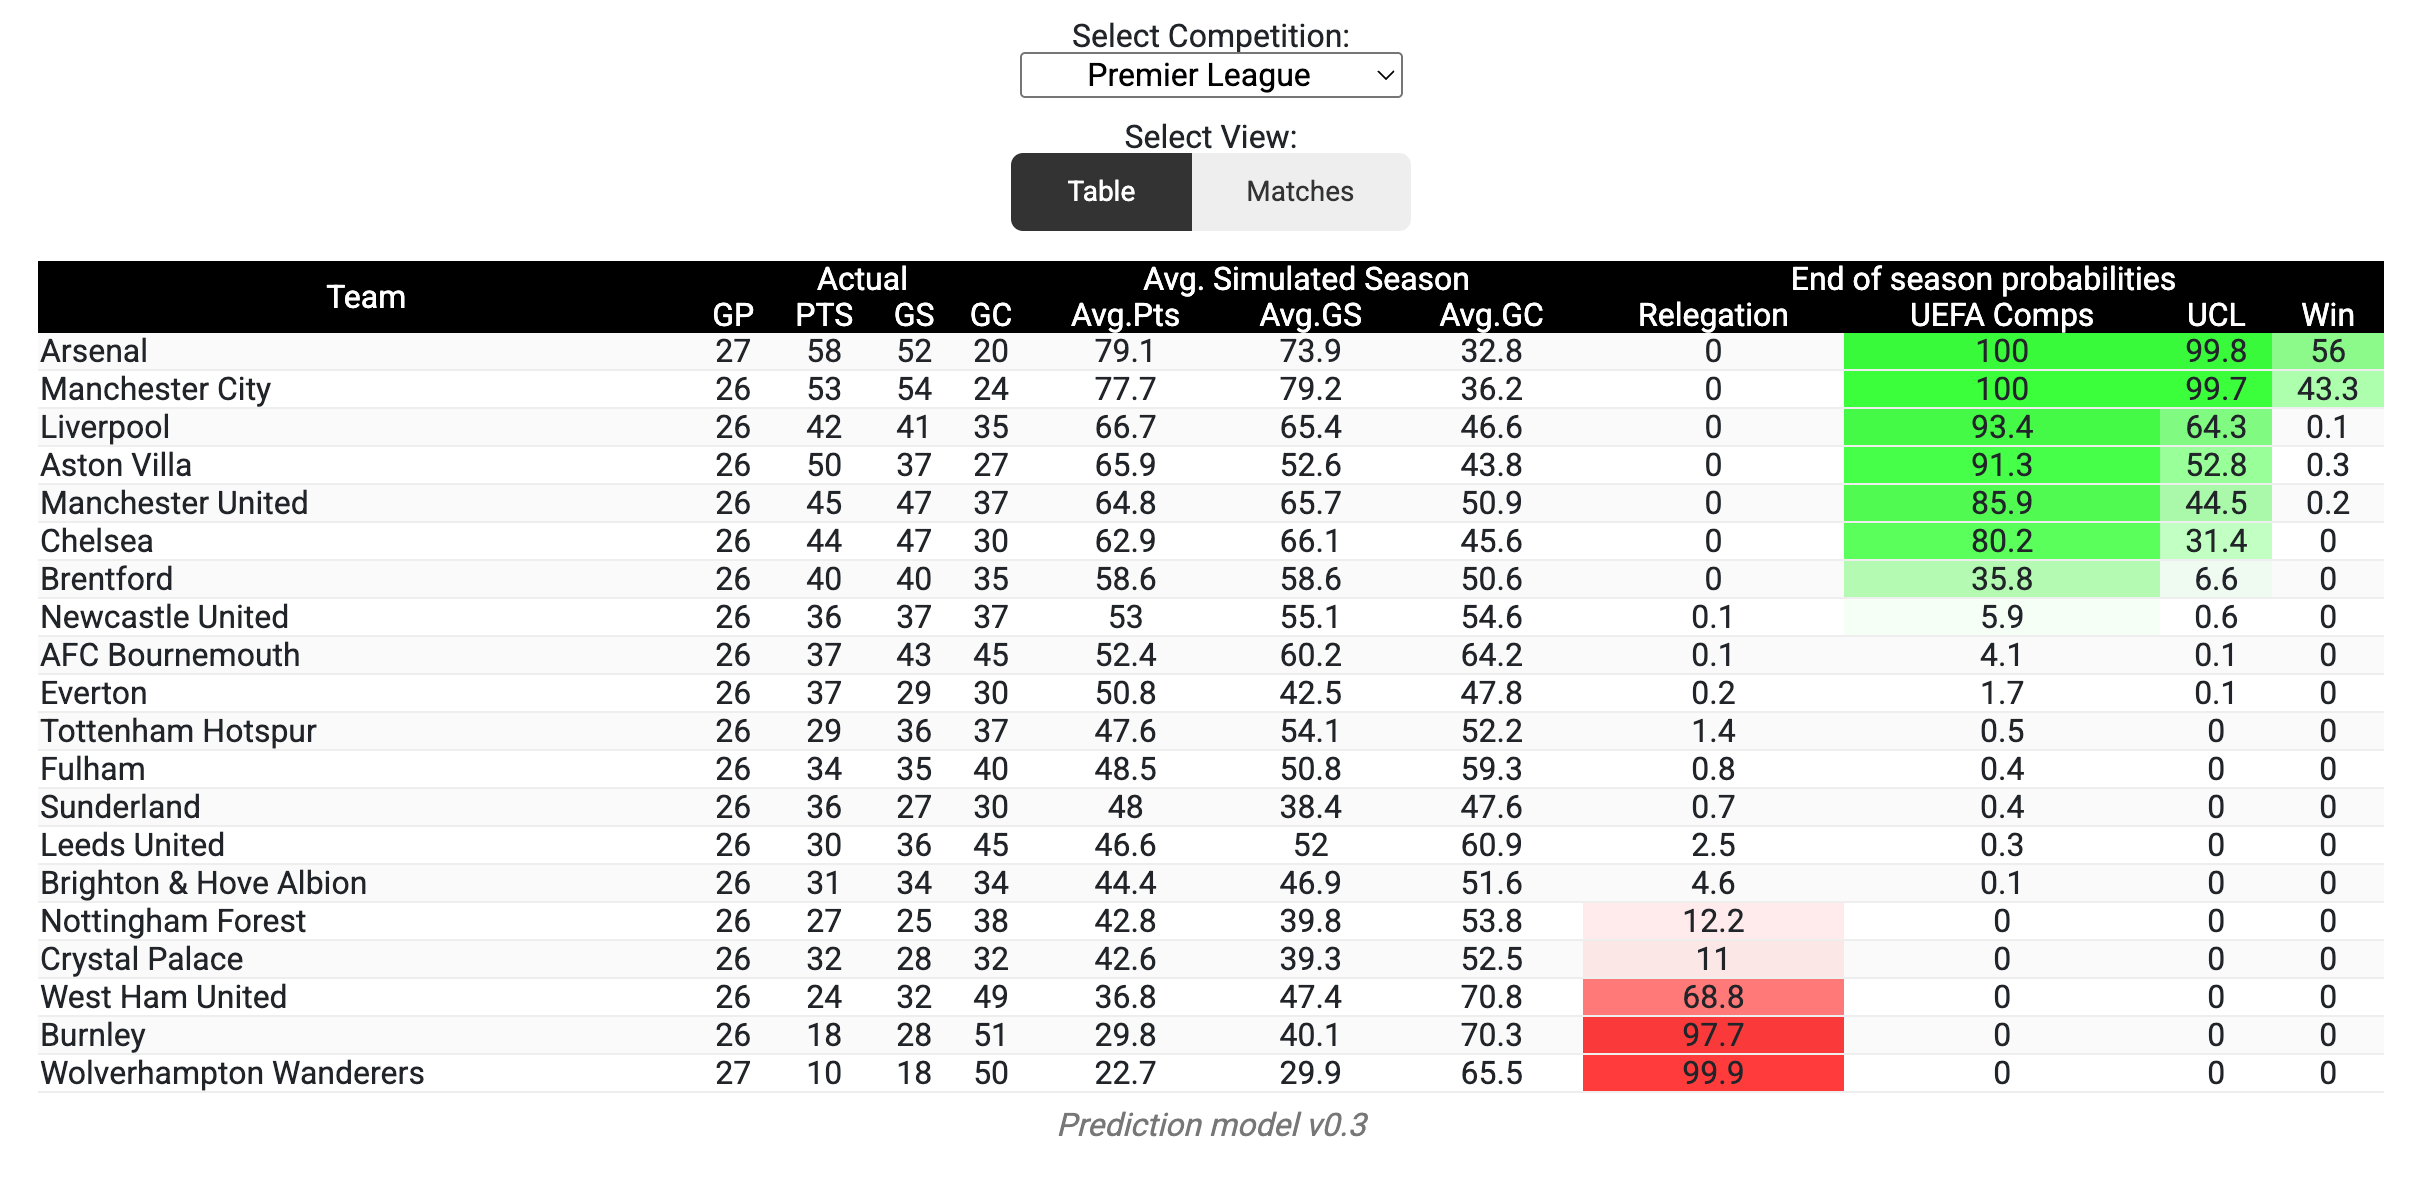2430x1184 pixels.
Task: Expand the competition list via its chevron
Action: point(1385,74)
